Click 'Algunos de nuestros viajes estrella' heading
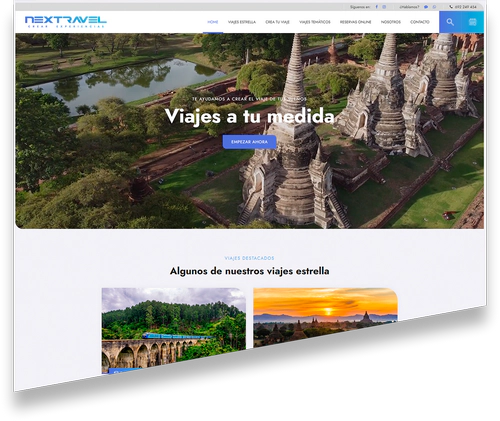The width and height of the screenshot is (500, 421). click(249, 271)
